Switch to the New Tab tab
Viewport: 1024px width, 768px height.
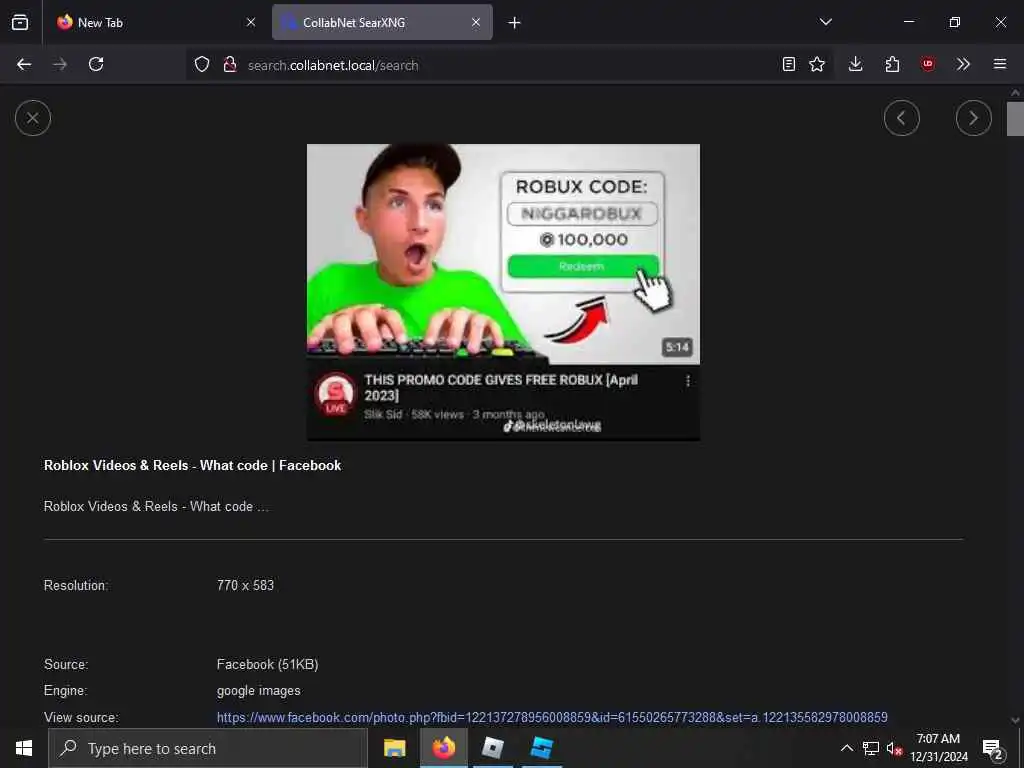point(155,22)
